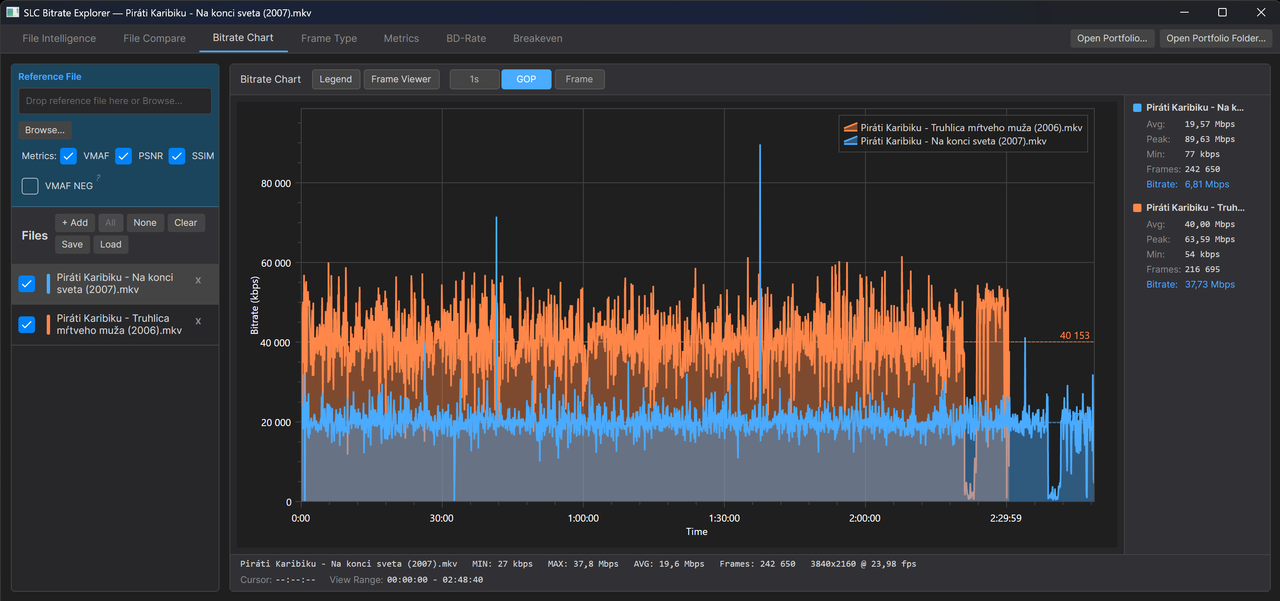
Task: Remove Na konci sveta file with X
Action: [x=198, y=281]
